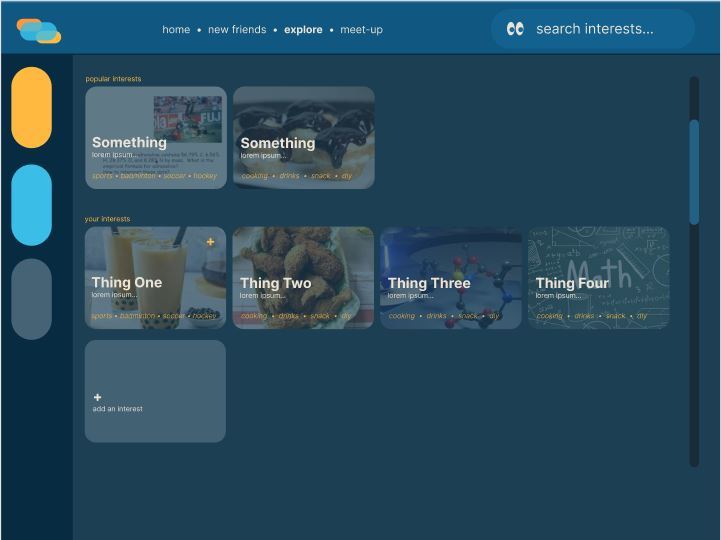
Task: Click the white plus above add an interest
Action: [97, 397]
